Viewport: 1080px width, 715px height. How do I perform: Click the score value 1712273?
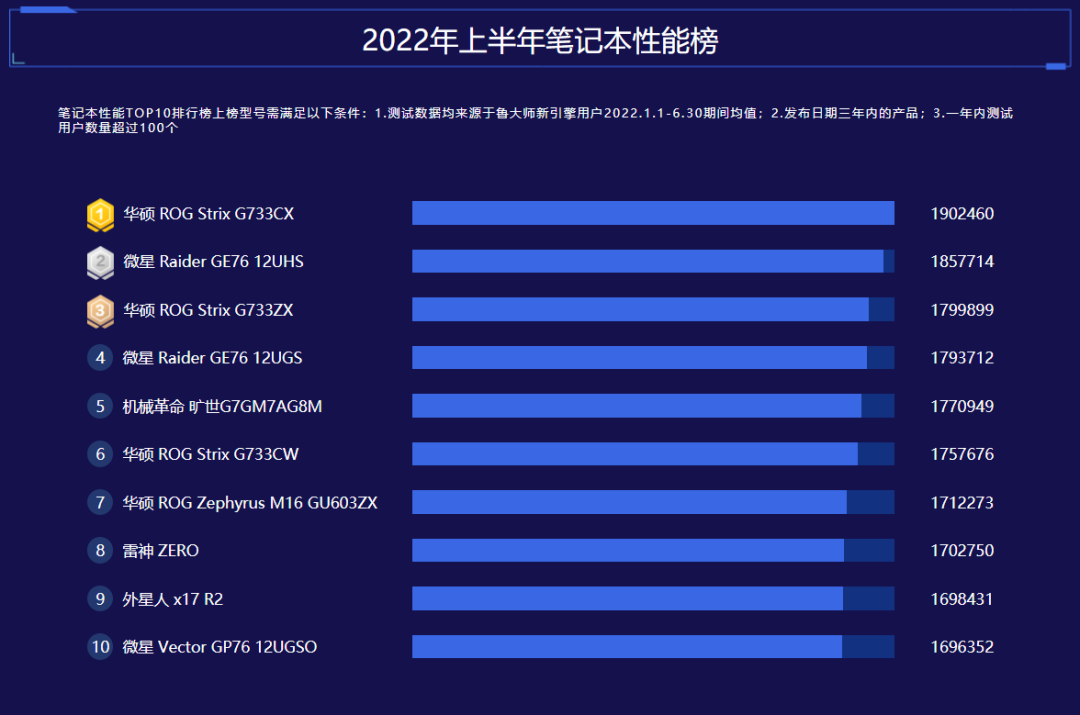click(962, 503)
